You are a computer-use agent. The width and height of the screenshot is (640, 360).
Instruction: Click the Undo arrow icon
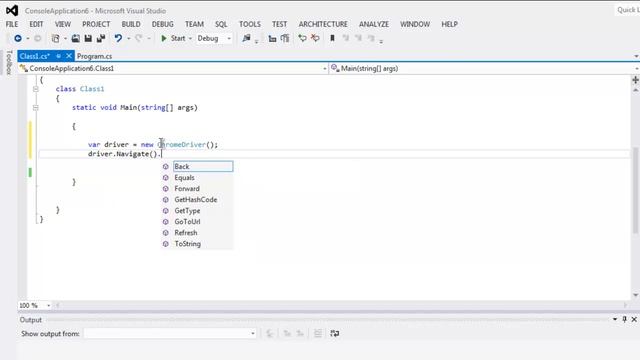pos(118,38)
